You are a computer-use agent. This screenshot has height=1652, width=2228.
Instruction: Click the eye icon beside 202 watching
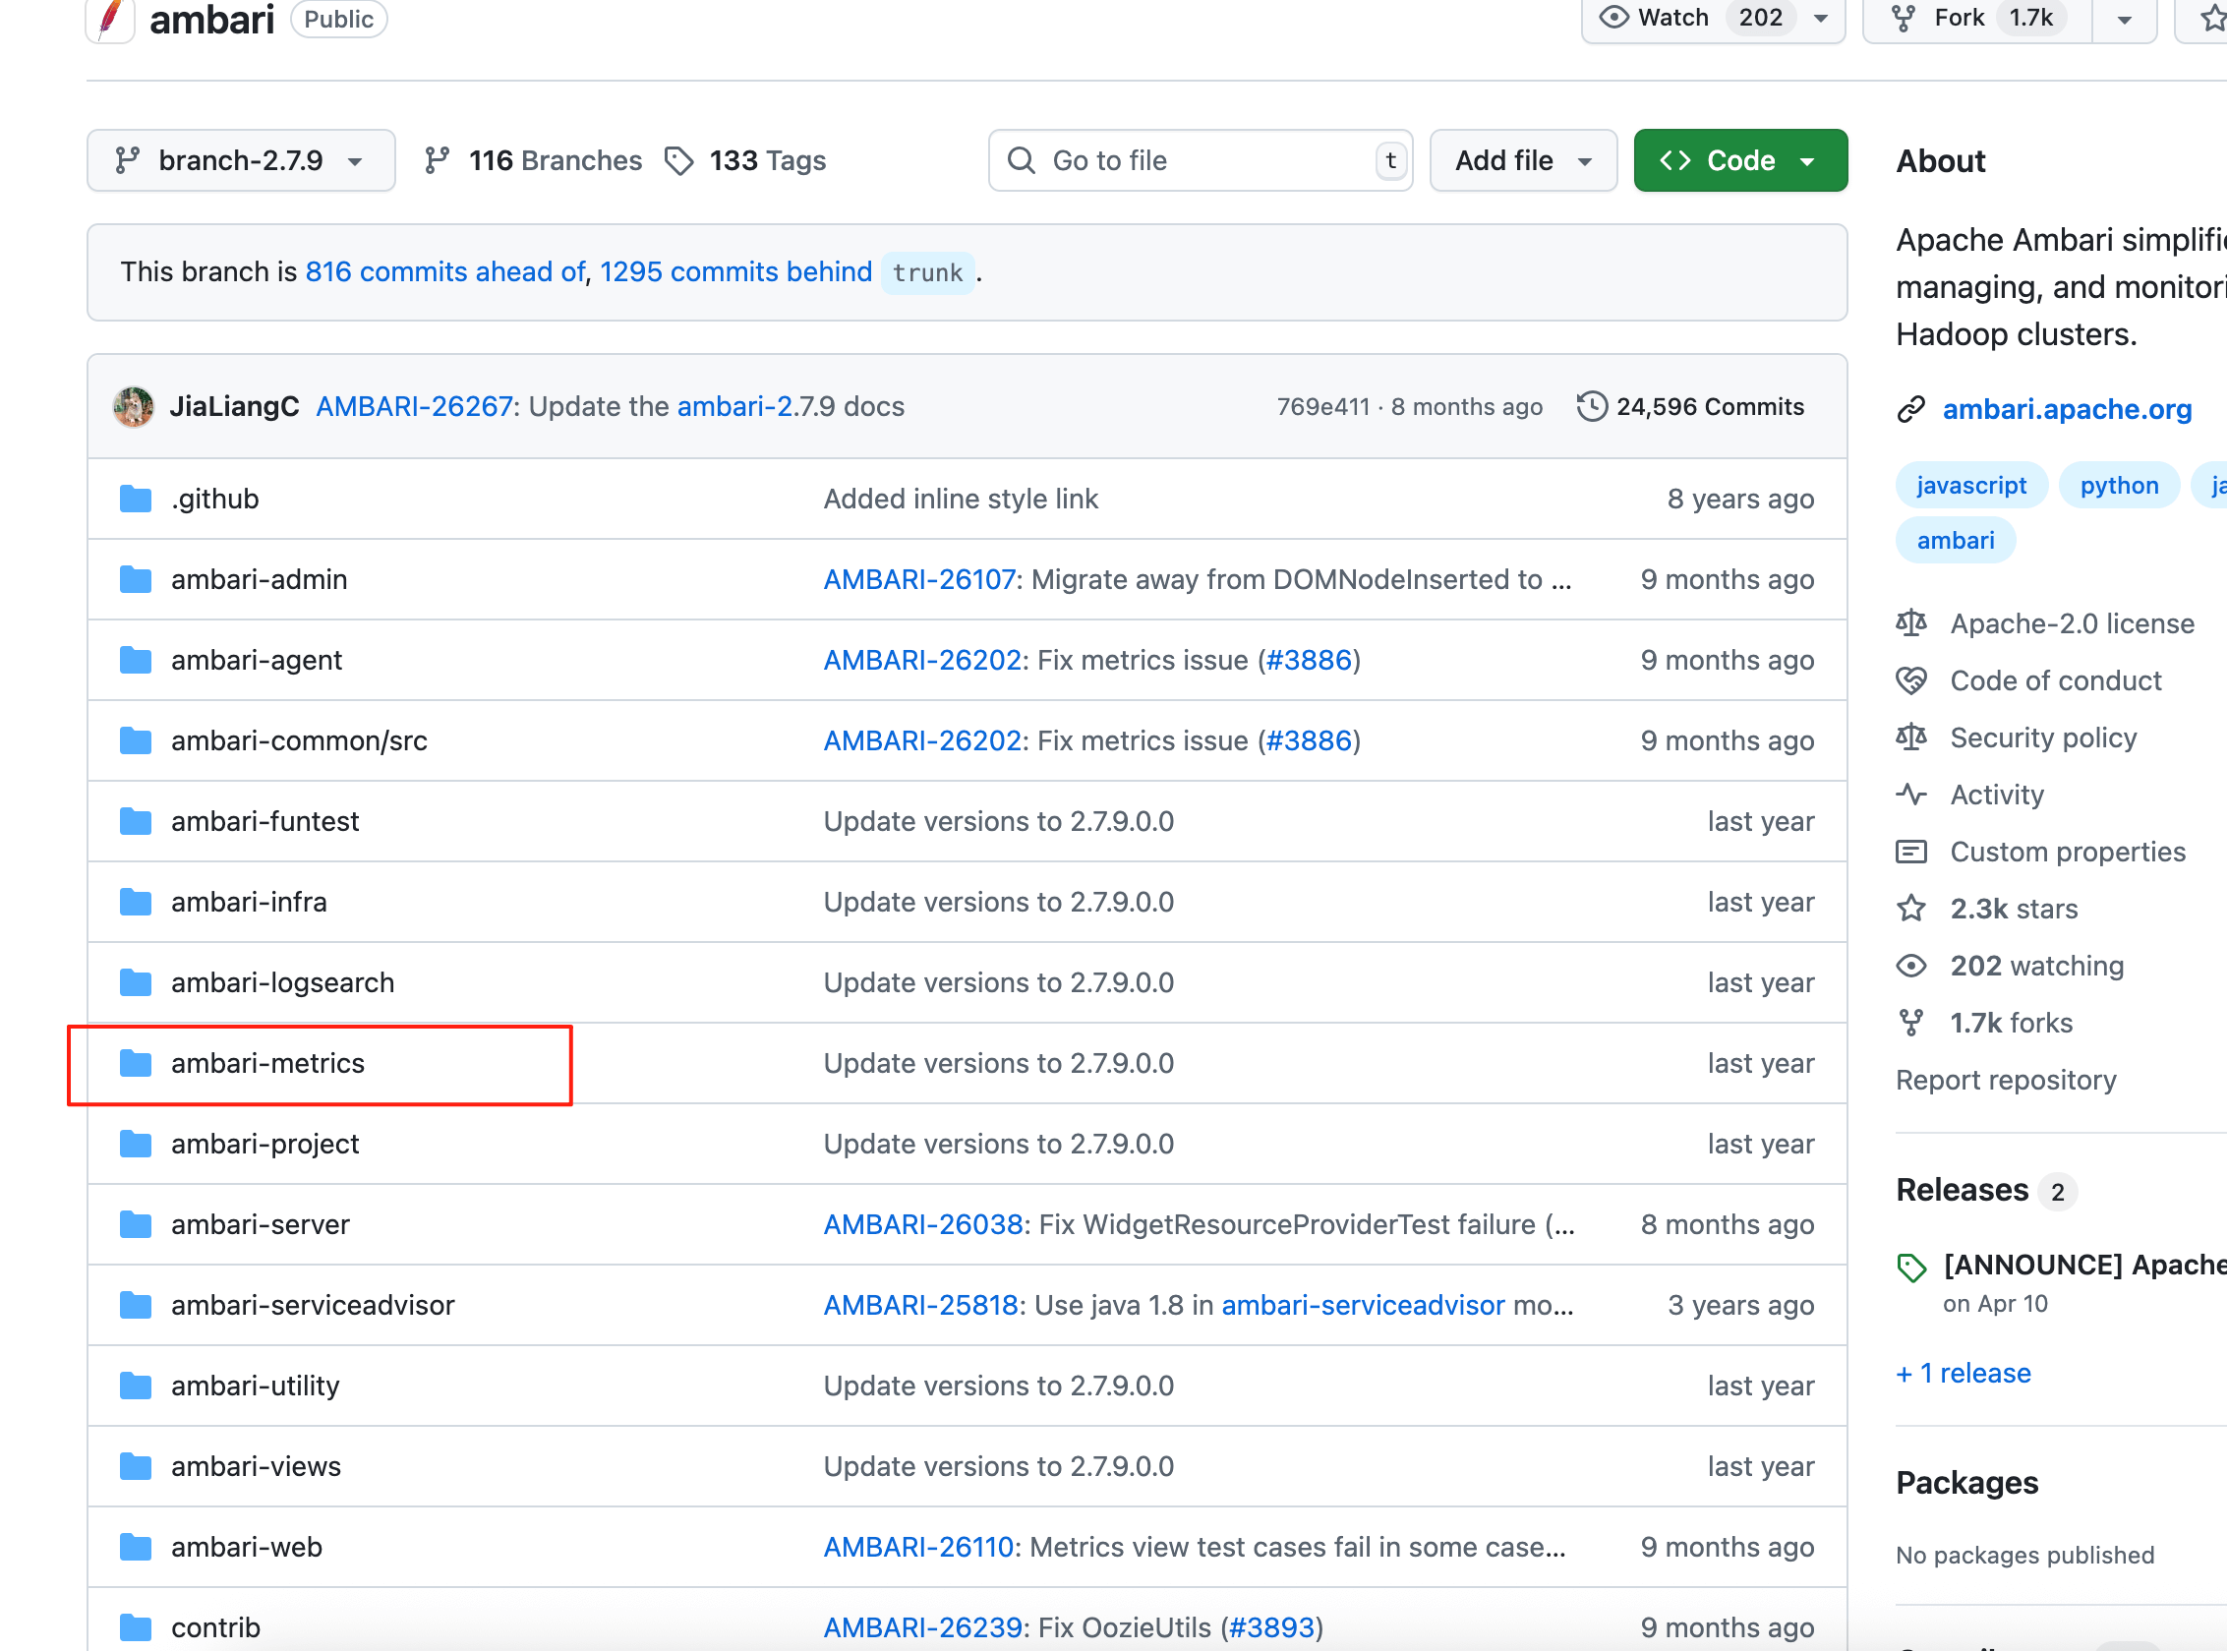click(x=1912, y=966)
